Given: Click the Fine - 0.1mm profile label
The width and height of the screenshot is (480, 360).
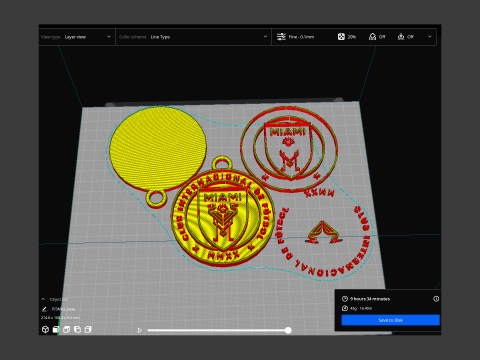Looking at the screenshot, I should click(301, 37).
